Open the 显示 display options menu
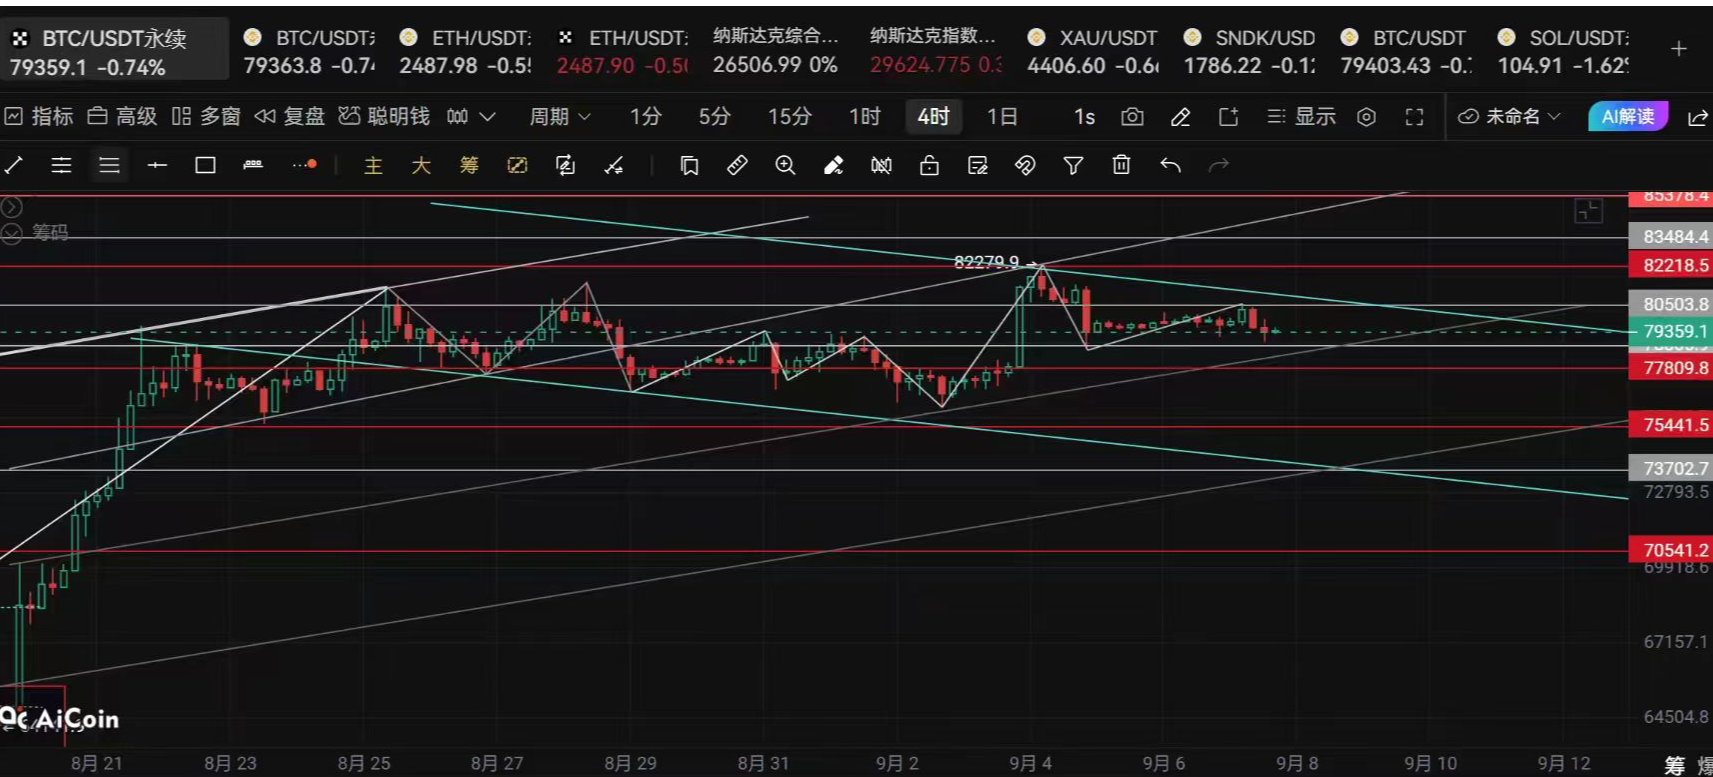 [x=1301, y=117]
